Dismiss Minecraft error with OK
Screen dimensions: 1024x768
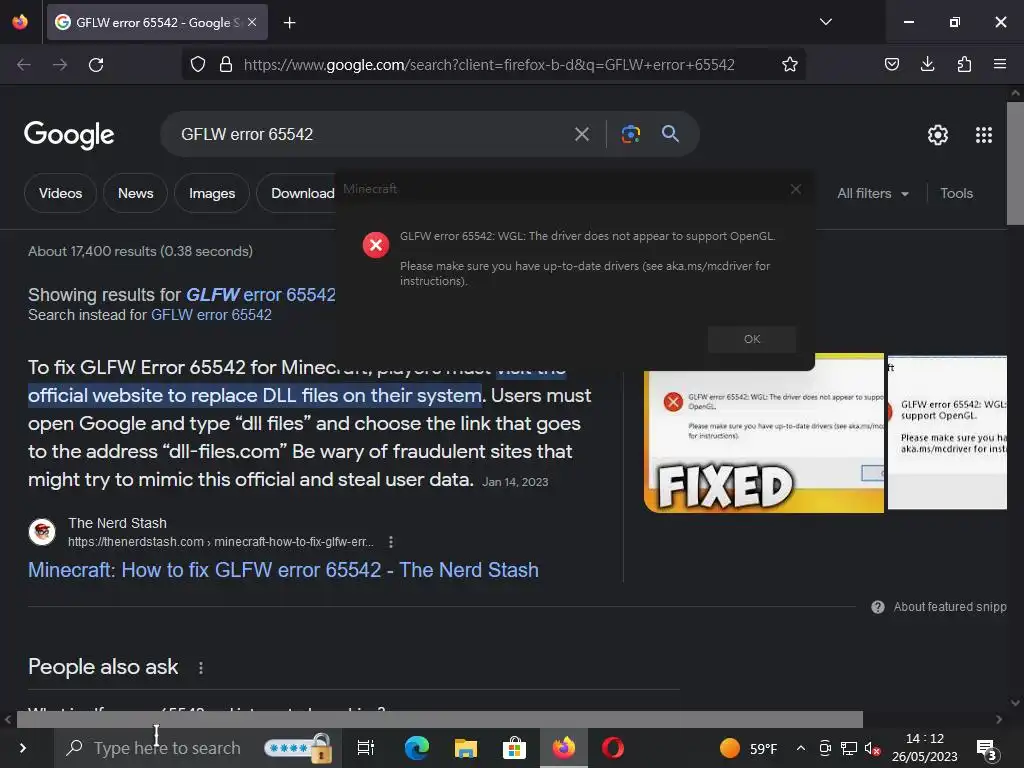(752, 339)
